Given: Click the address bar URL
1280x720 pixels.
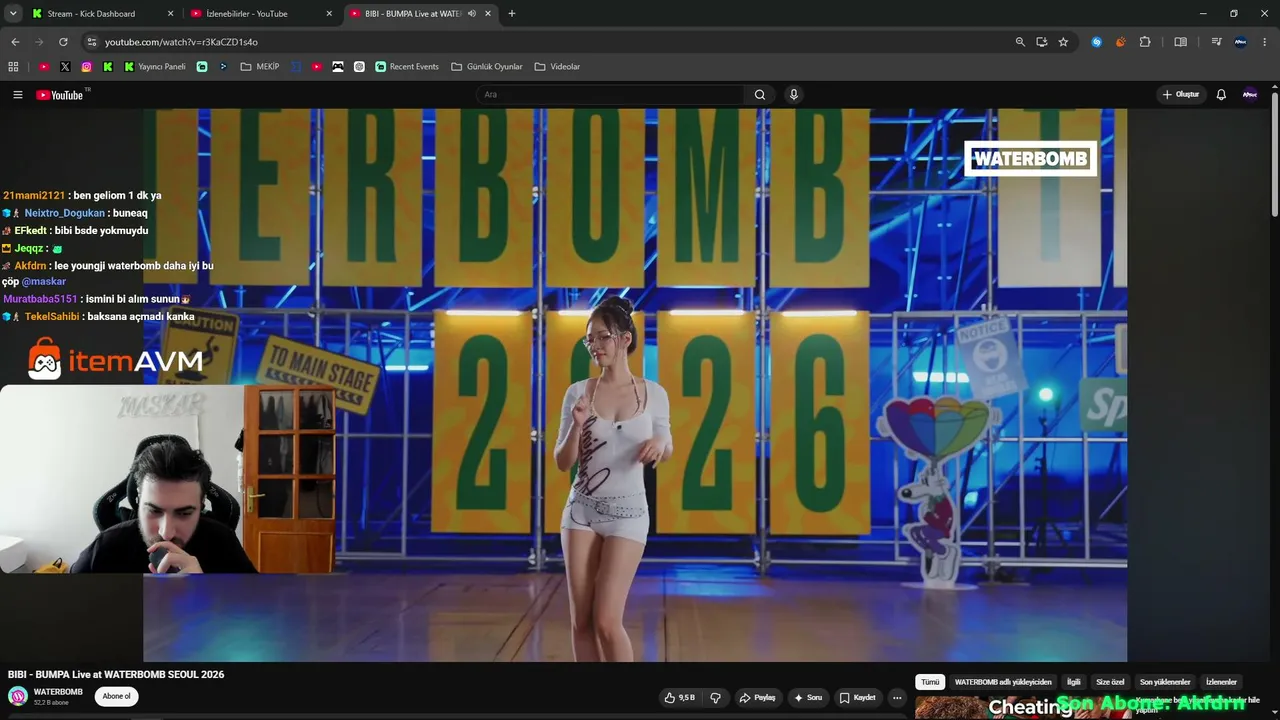Looking at the screenshot, I should [181, 42].
